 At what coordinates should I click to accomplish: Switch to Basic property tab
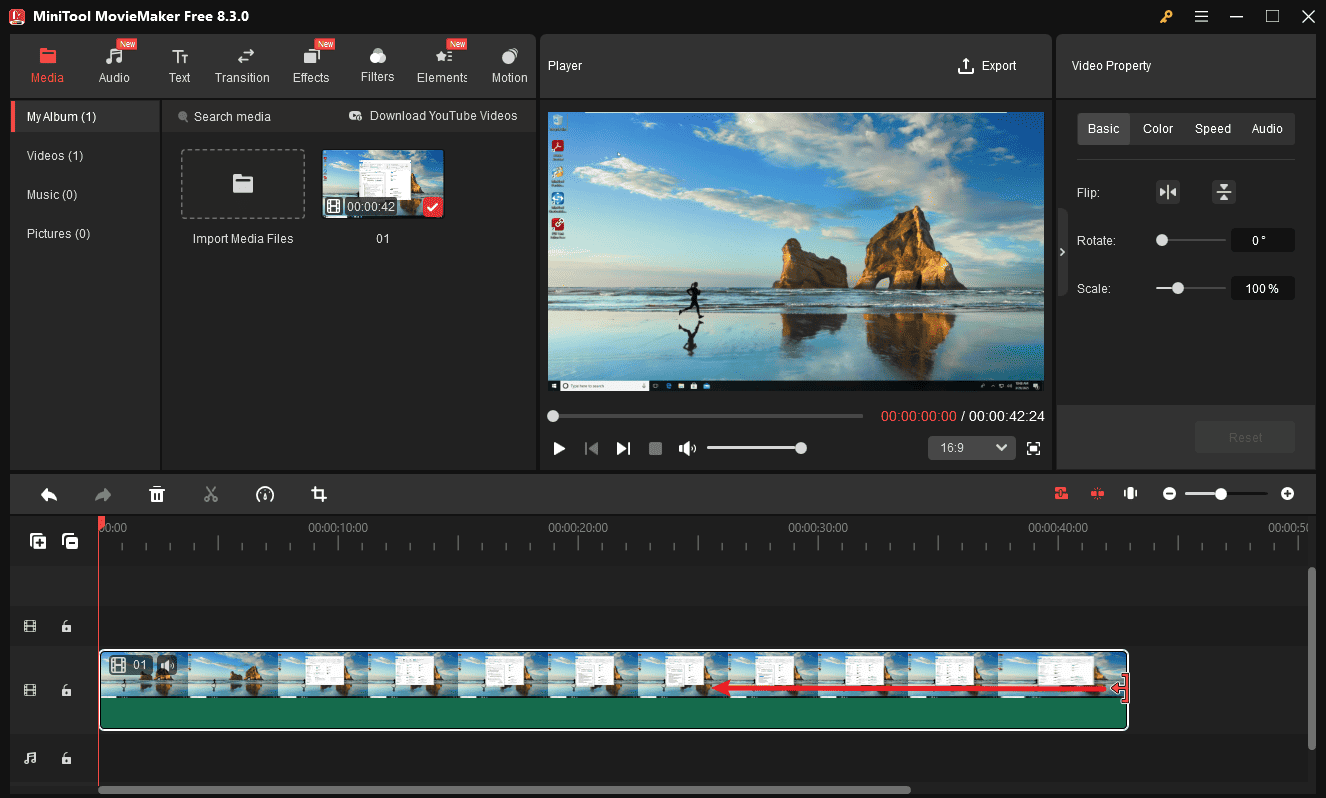tap(1104, 129)
